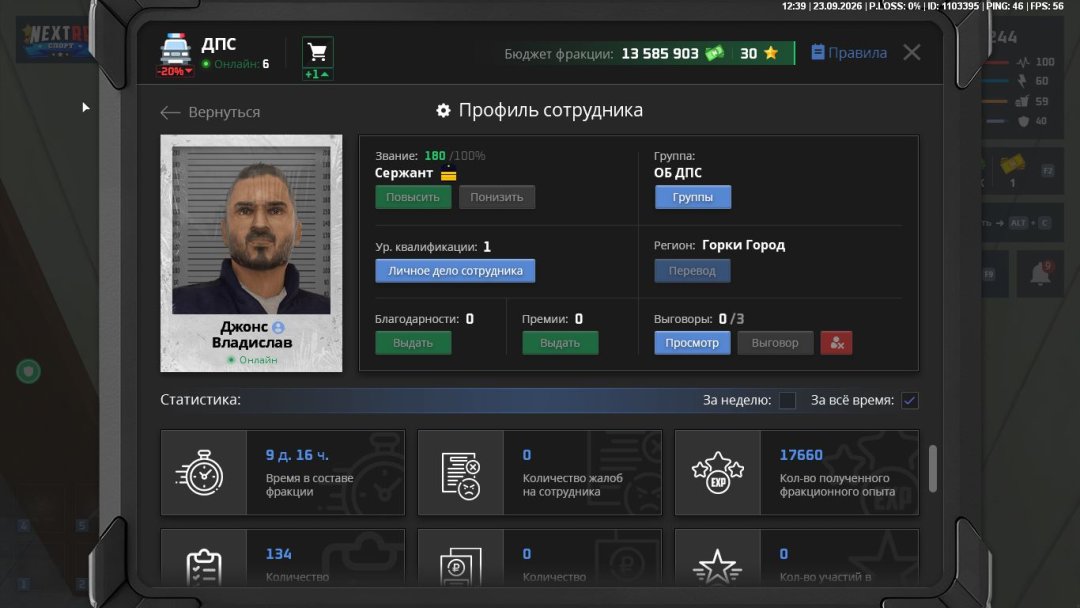The image size is (1080, 608).
Task: Click the statistics list scrollbar
Action: tap(933, 469)
